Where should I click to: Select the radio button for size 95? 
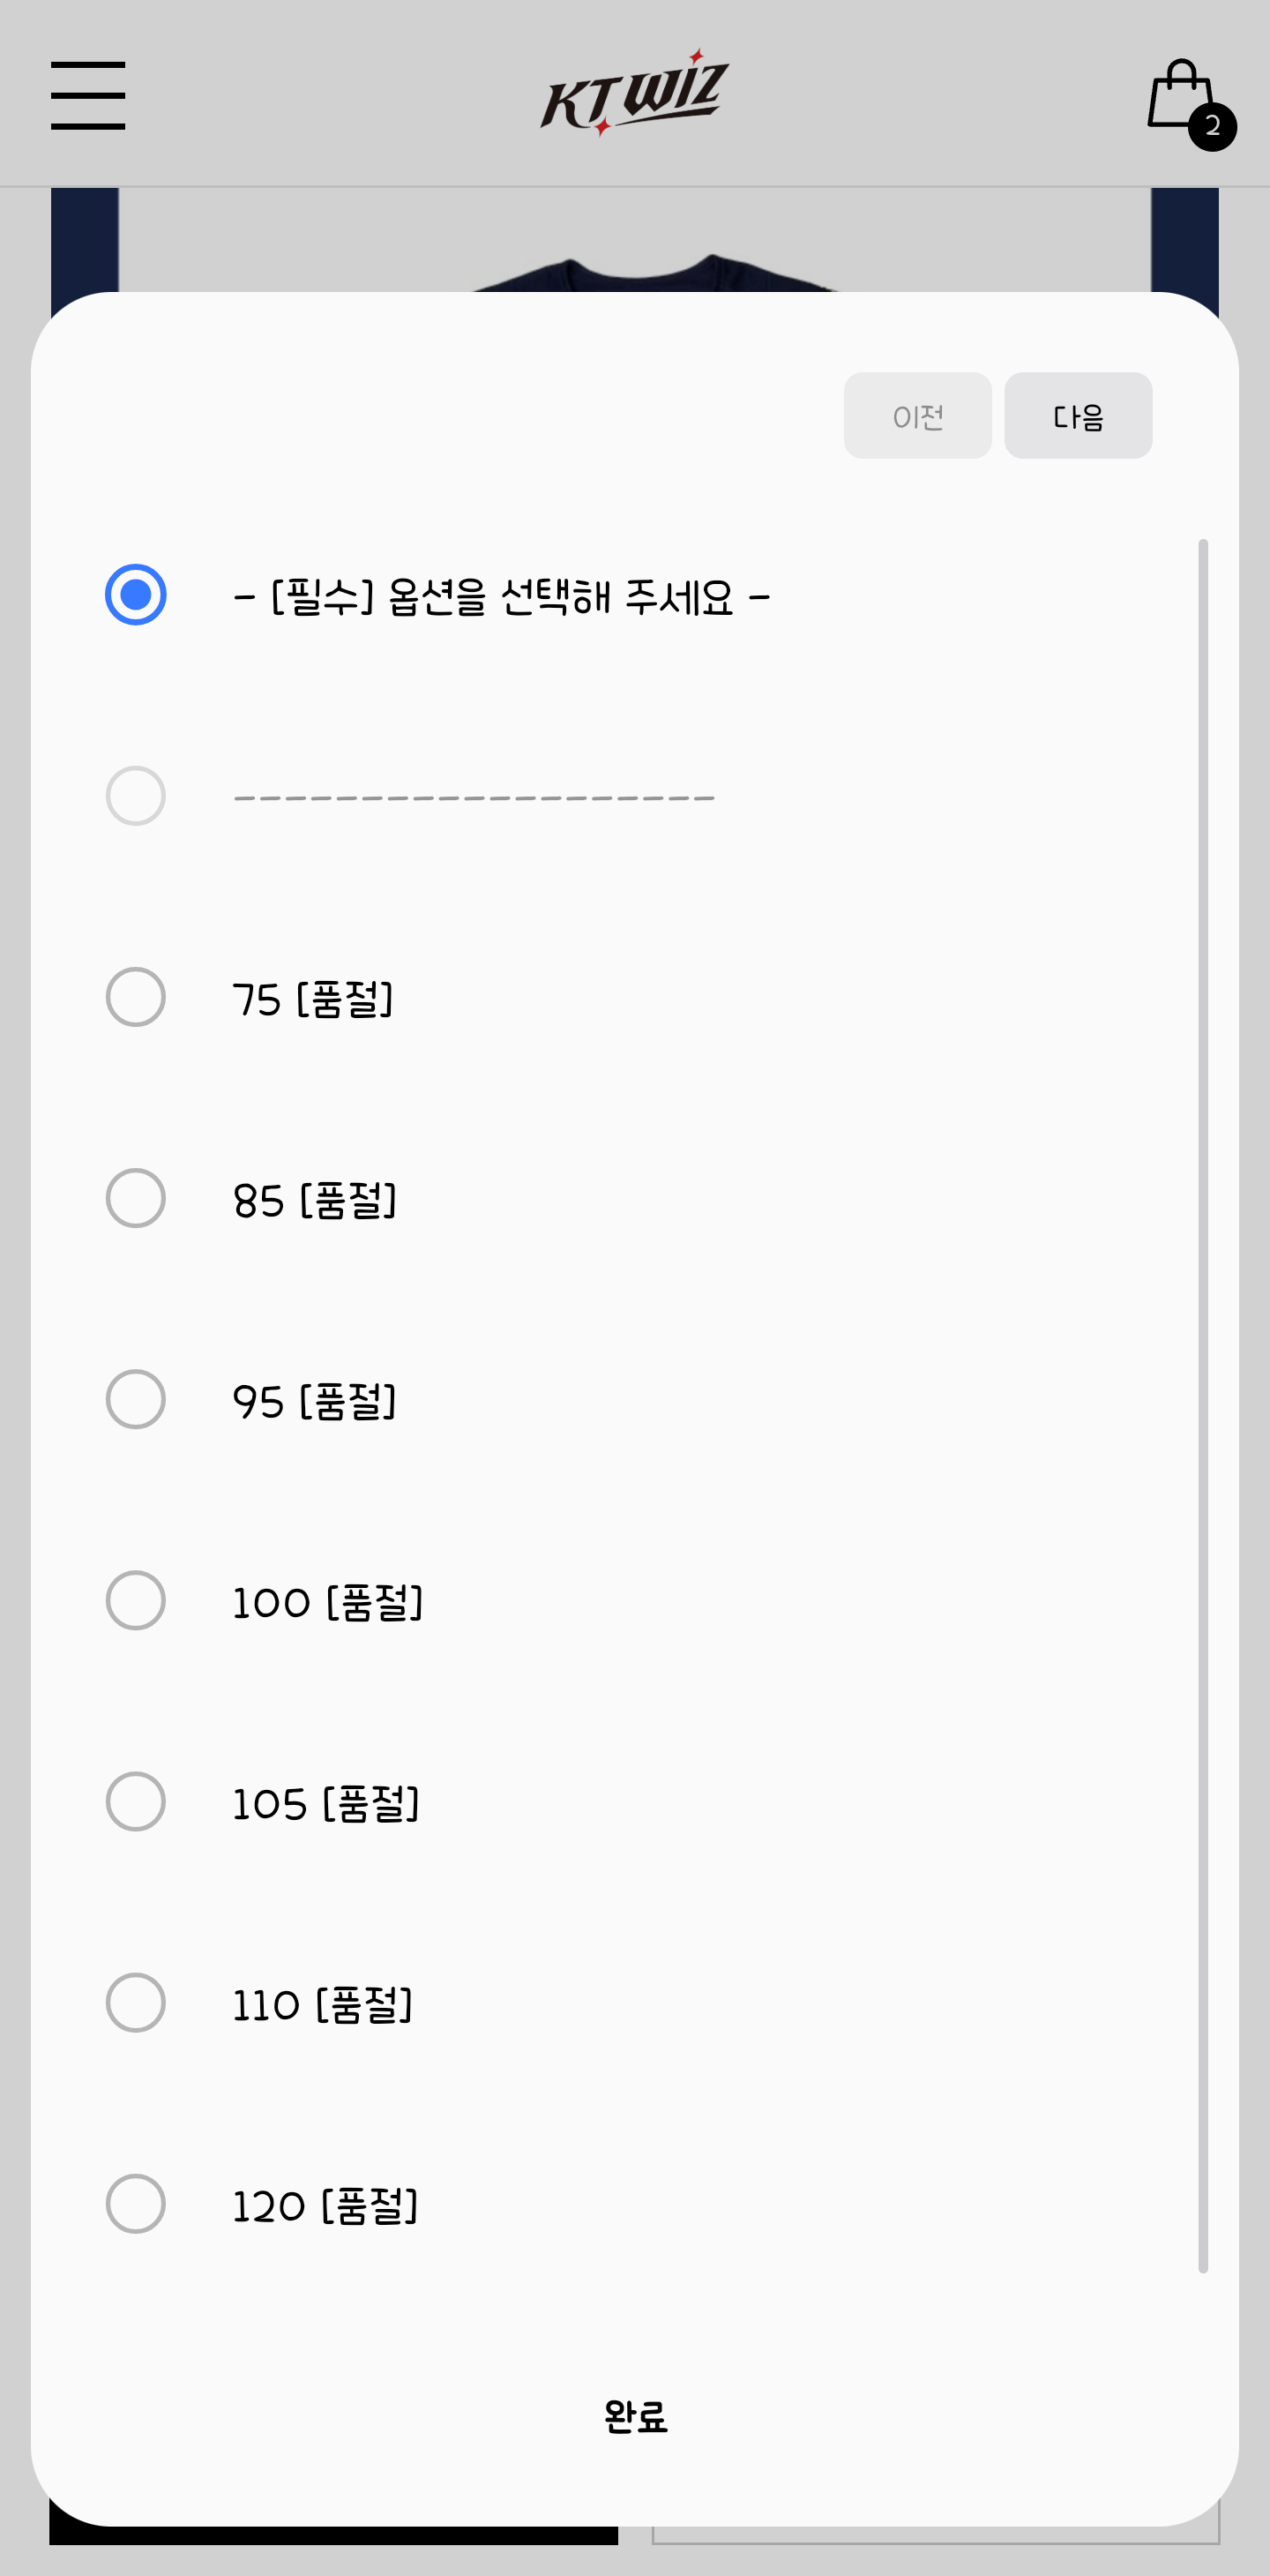136,1399
